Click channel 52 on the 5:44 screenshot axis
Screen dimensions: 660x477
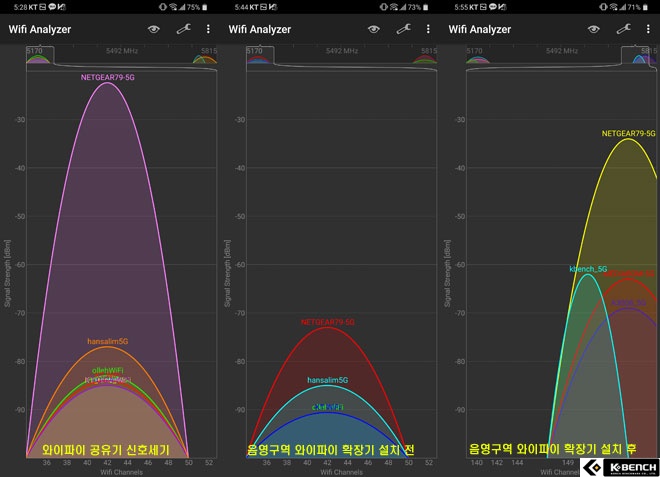coord(429,463)
